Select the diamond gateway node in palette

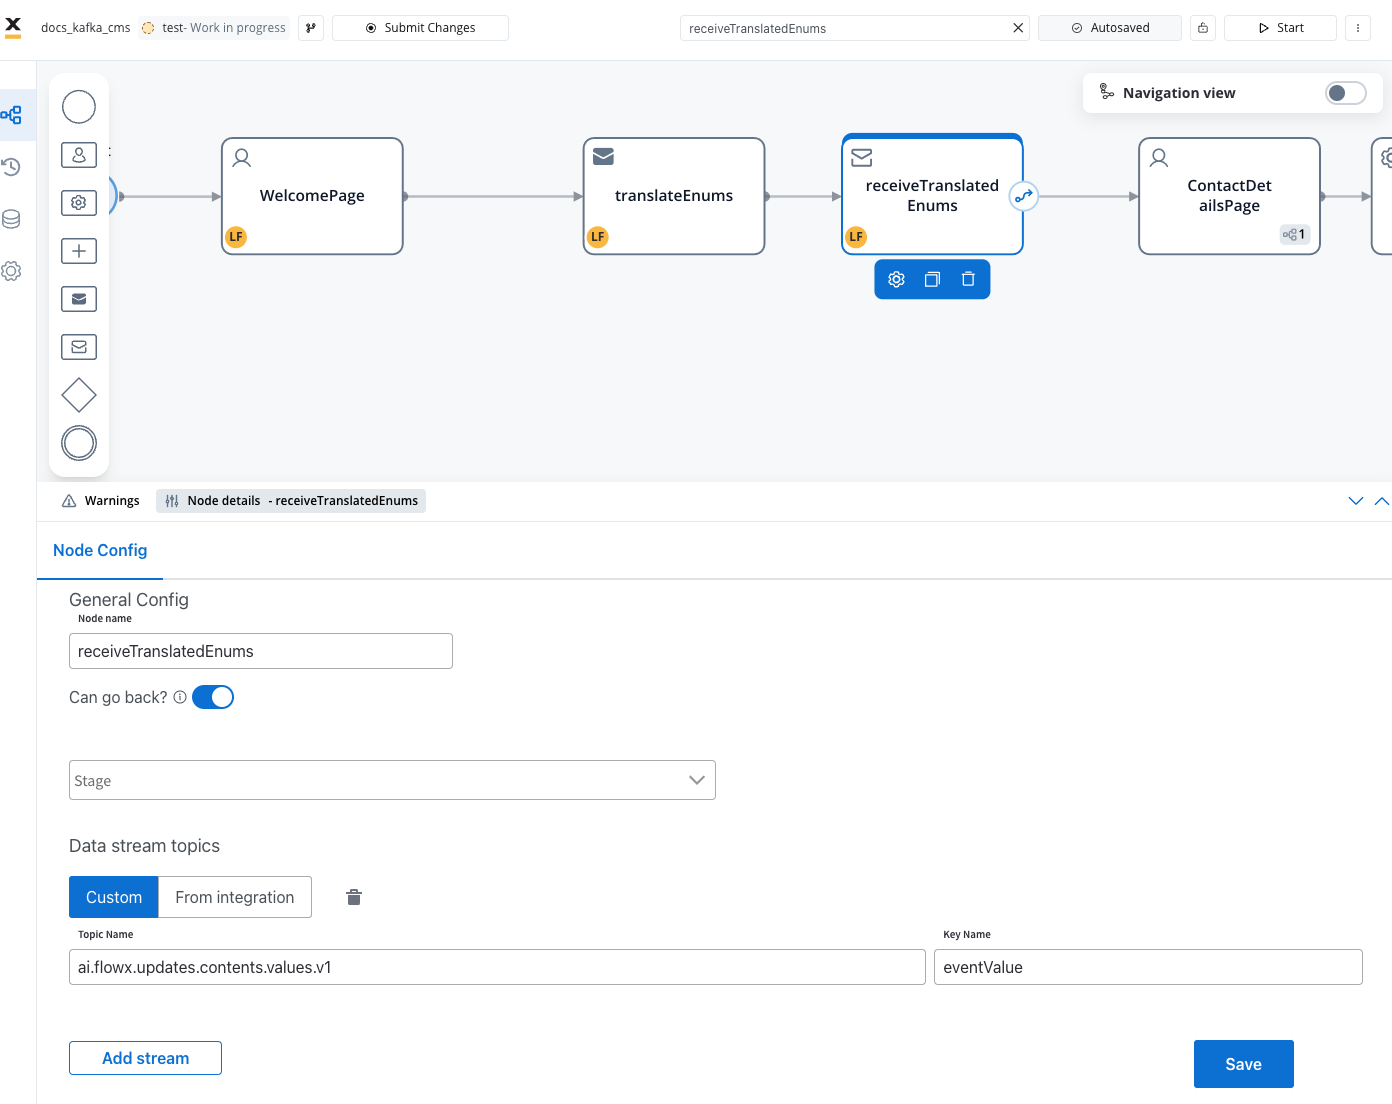79,395
